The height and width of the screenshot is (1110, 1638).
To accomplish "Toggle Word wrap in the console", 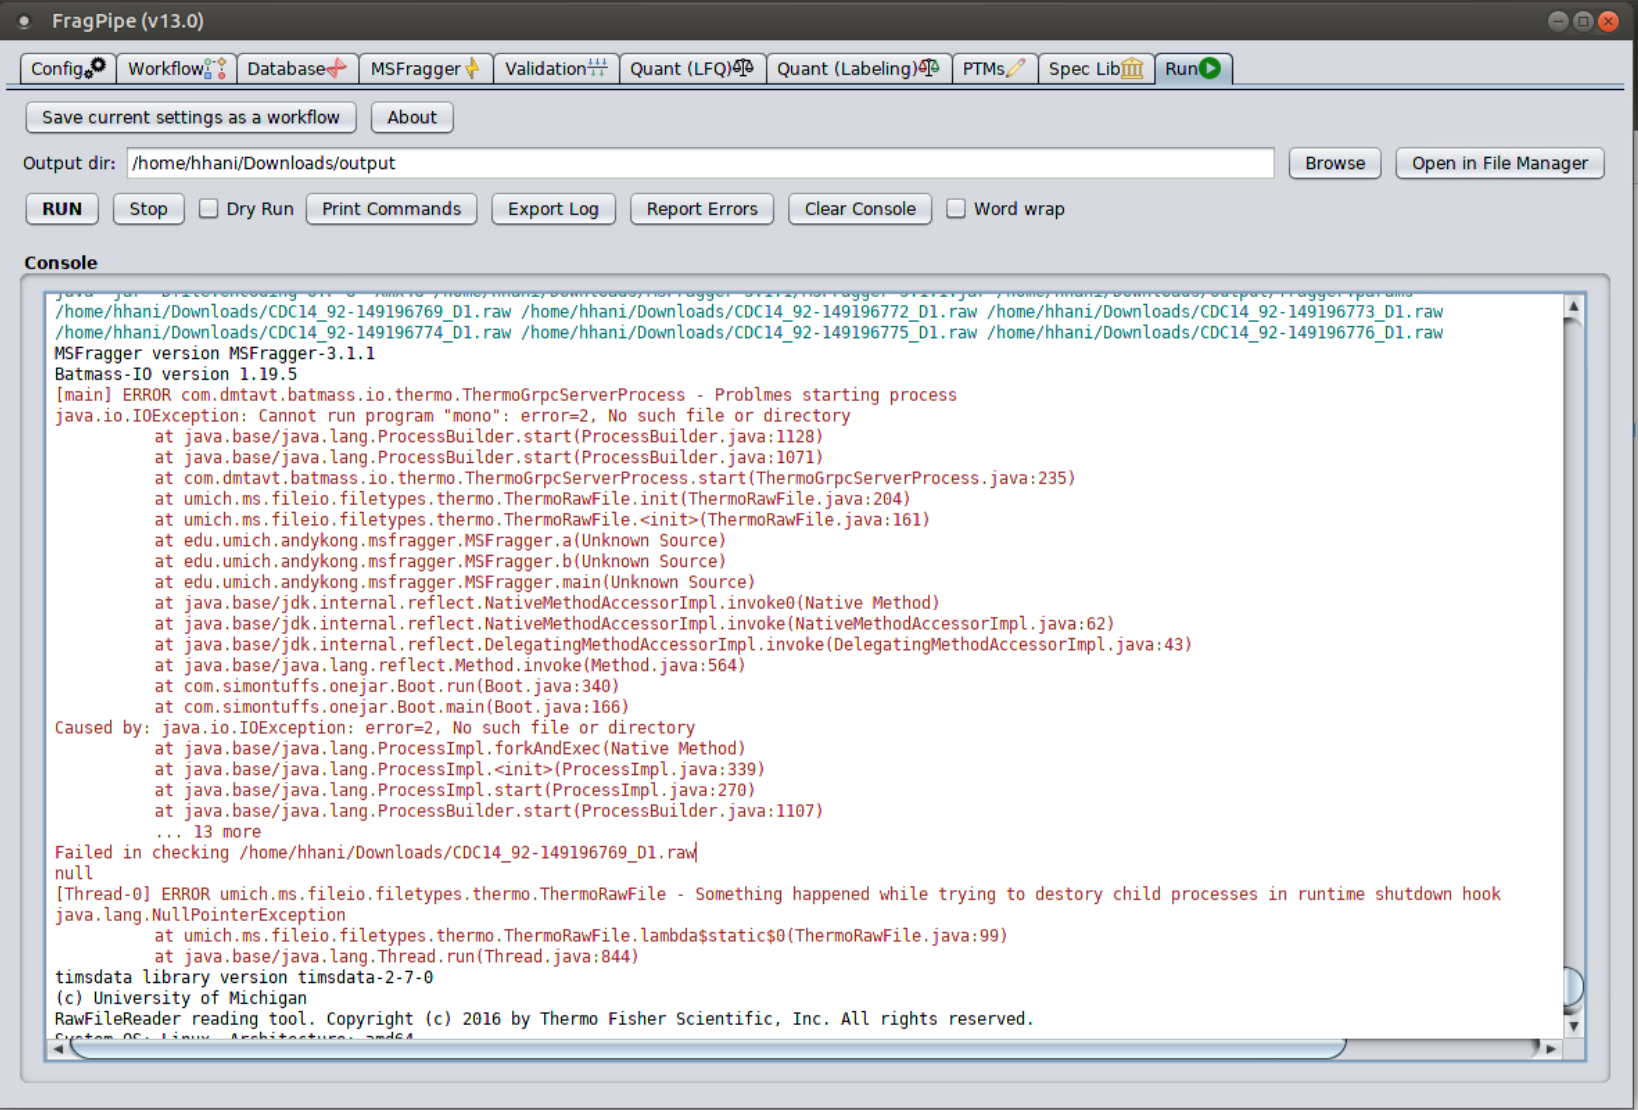I will coord(956,208).
